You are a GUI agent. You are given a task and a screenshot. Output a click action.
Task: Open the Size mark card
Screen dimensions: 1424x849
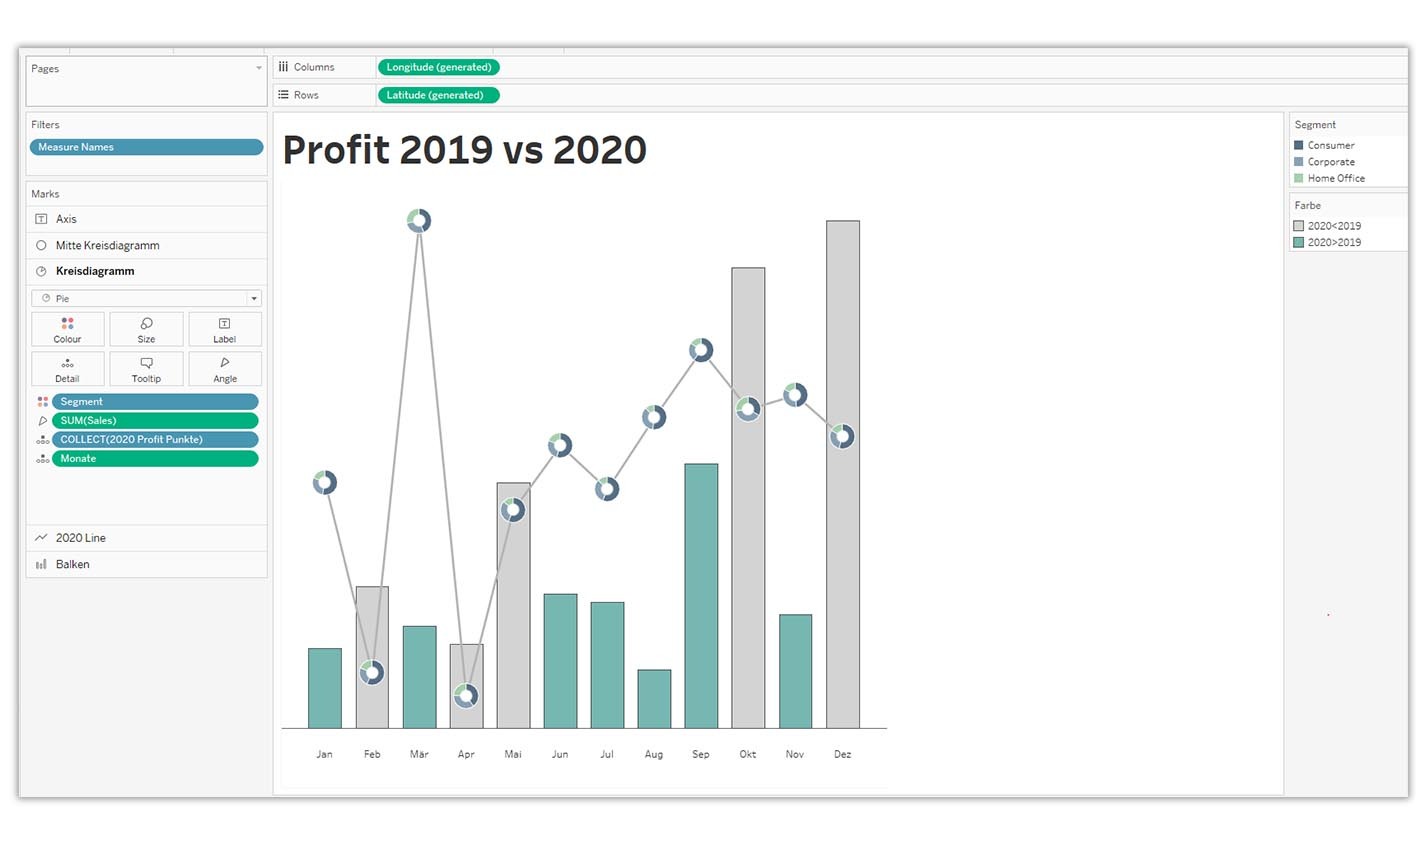point(146,329)
